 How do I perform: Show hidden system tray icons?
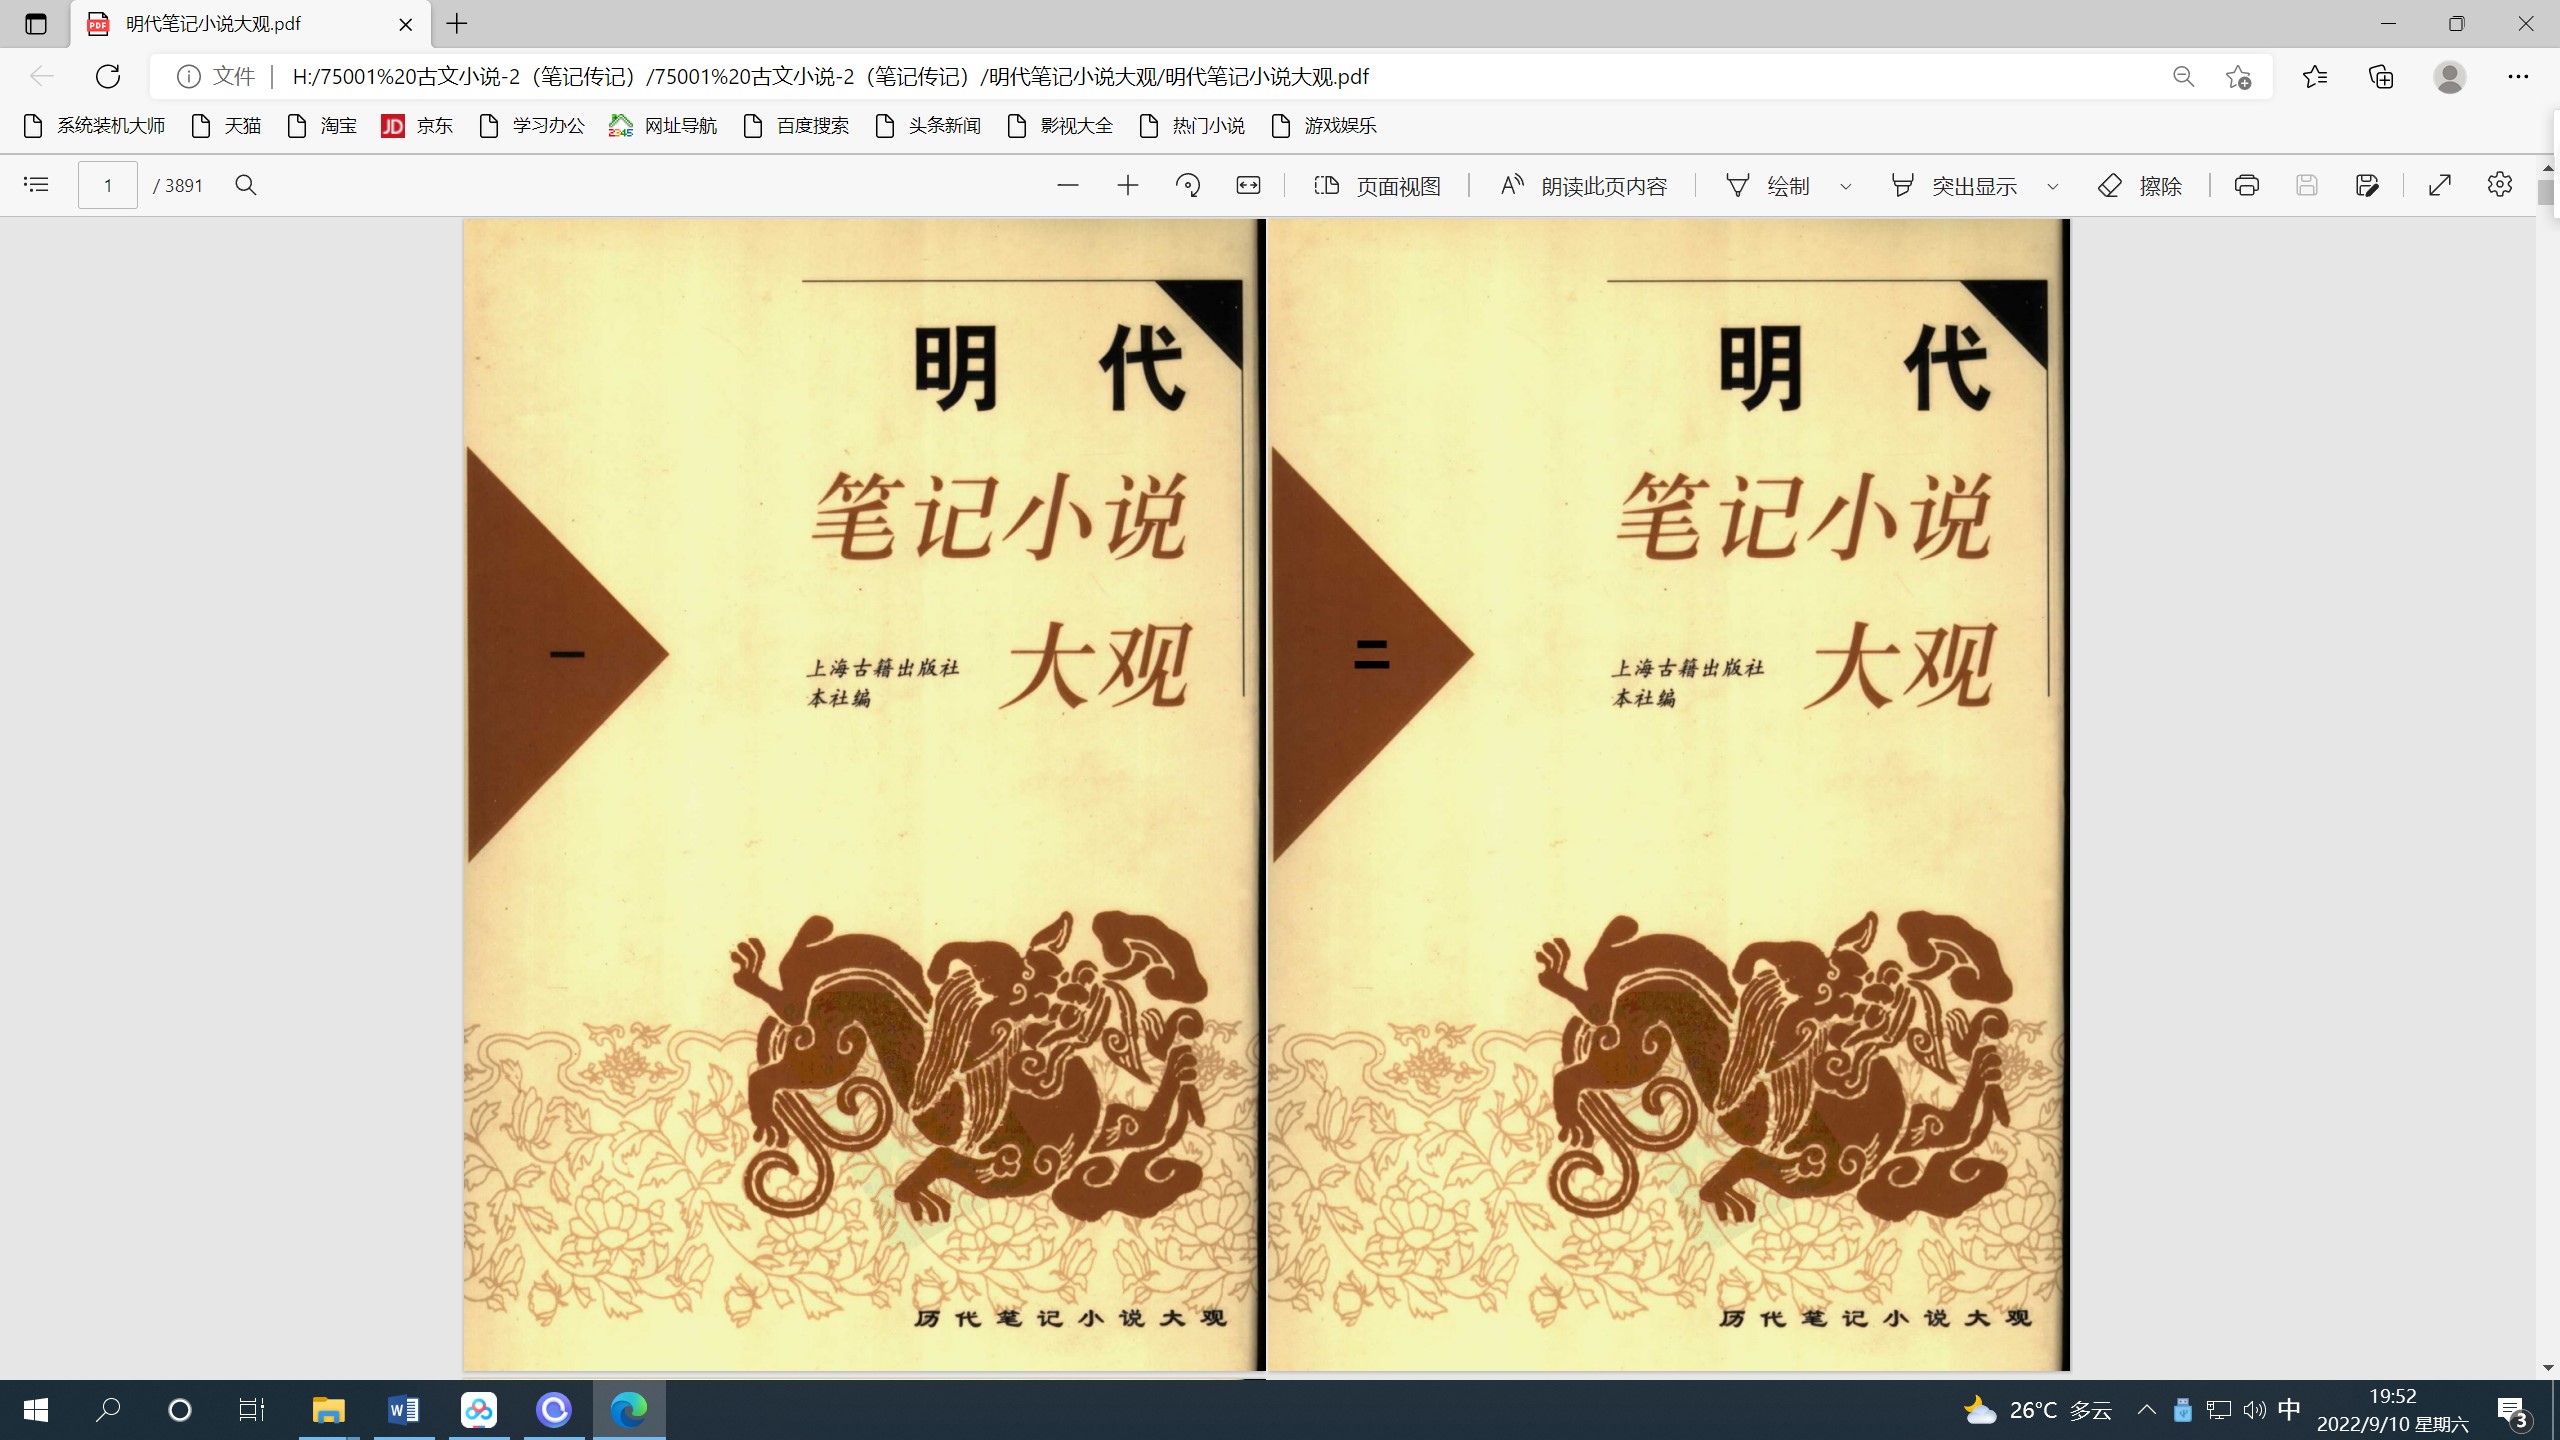point(2146,1410)
